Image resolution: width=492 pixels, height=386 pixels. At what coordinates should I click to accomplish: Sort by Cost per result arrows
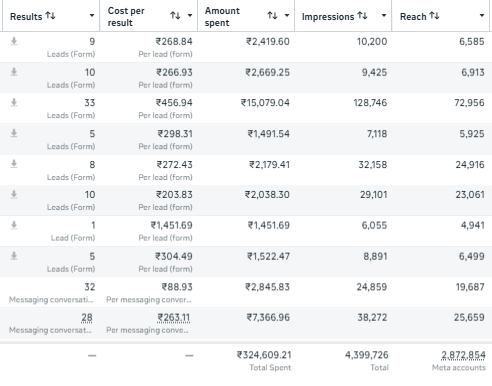175,15
